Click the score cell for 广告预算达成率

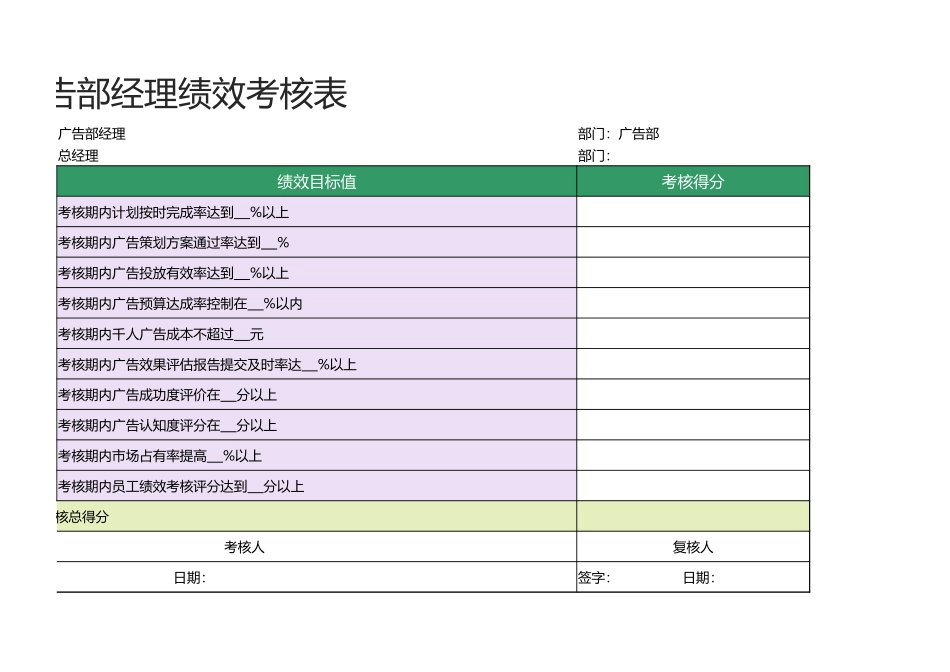coord(692,303)
